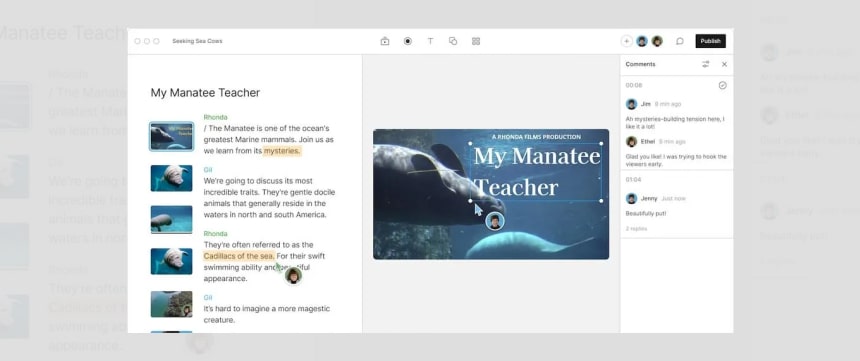Viewport: 860px width, 361px height.
Task: Select the Text tool
Action: 430,41
